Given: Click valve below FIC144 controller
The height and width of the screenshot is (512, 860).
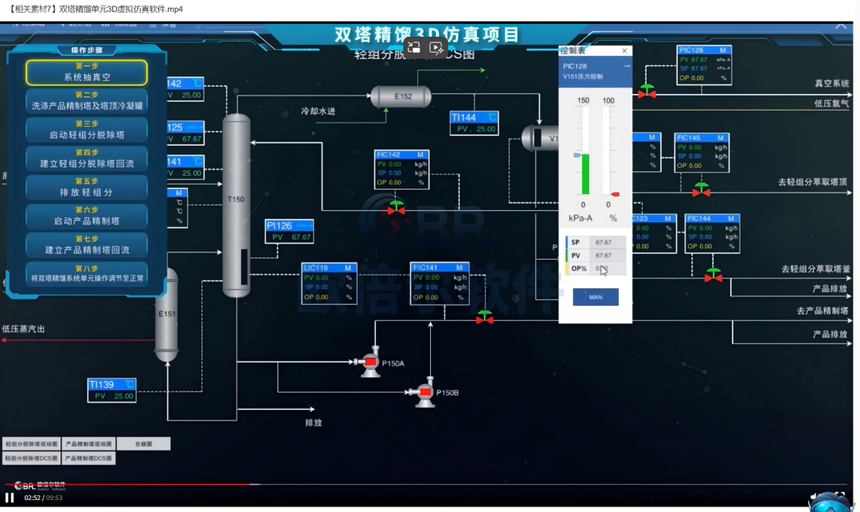Looking at the screenshot, I should (713, 274).
